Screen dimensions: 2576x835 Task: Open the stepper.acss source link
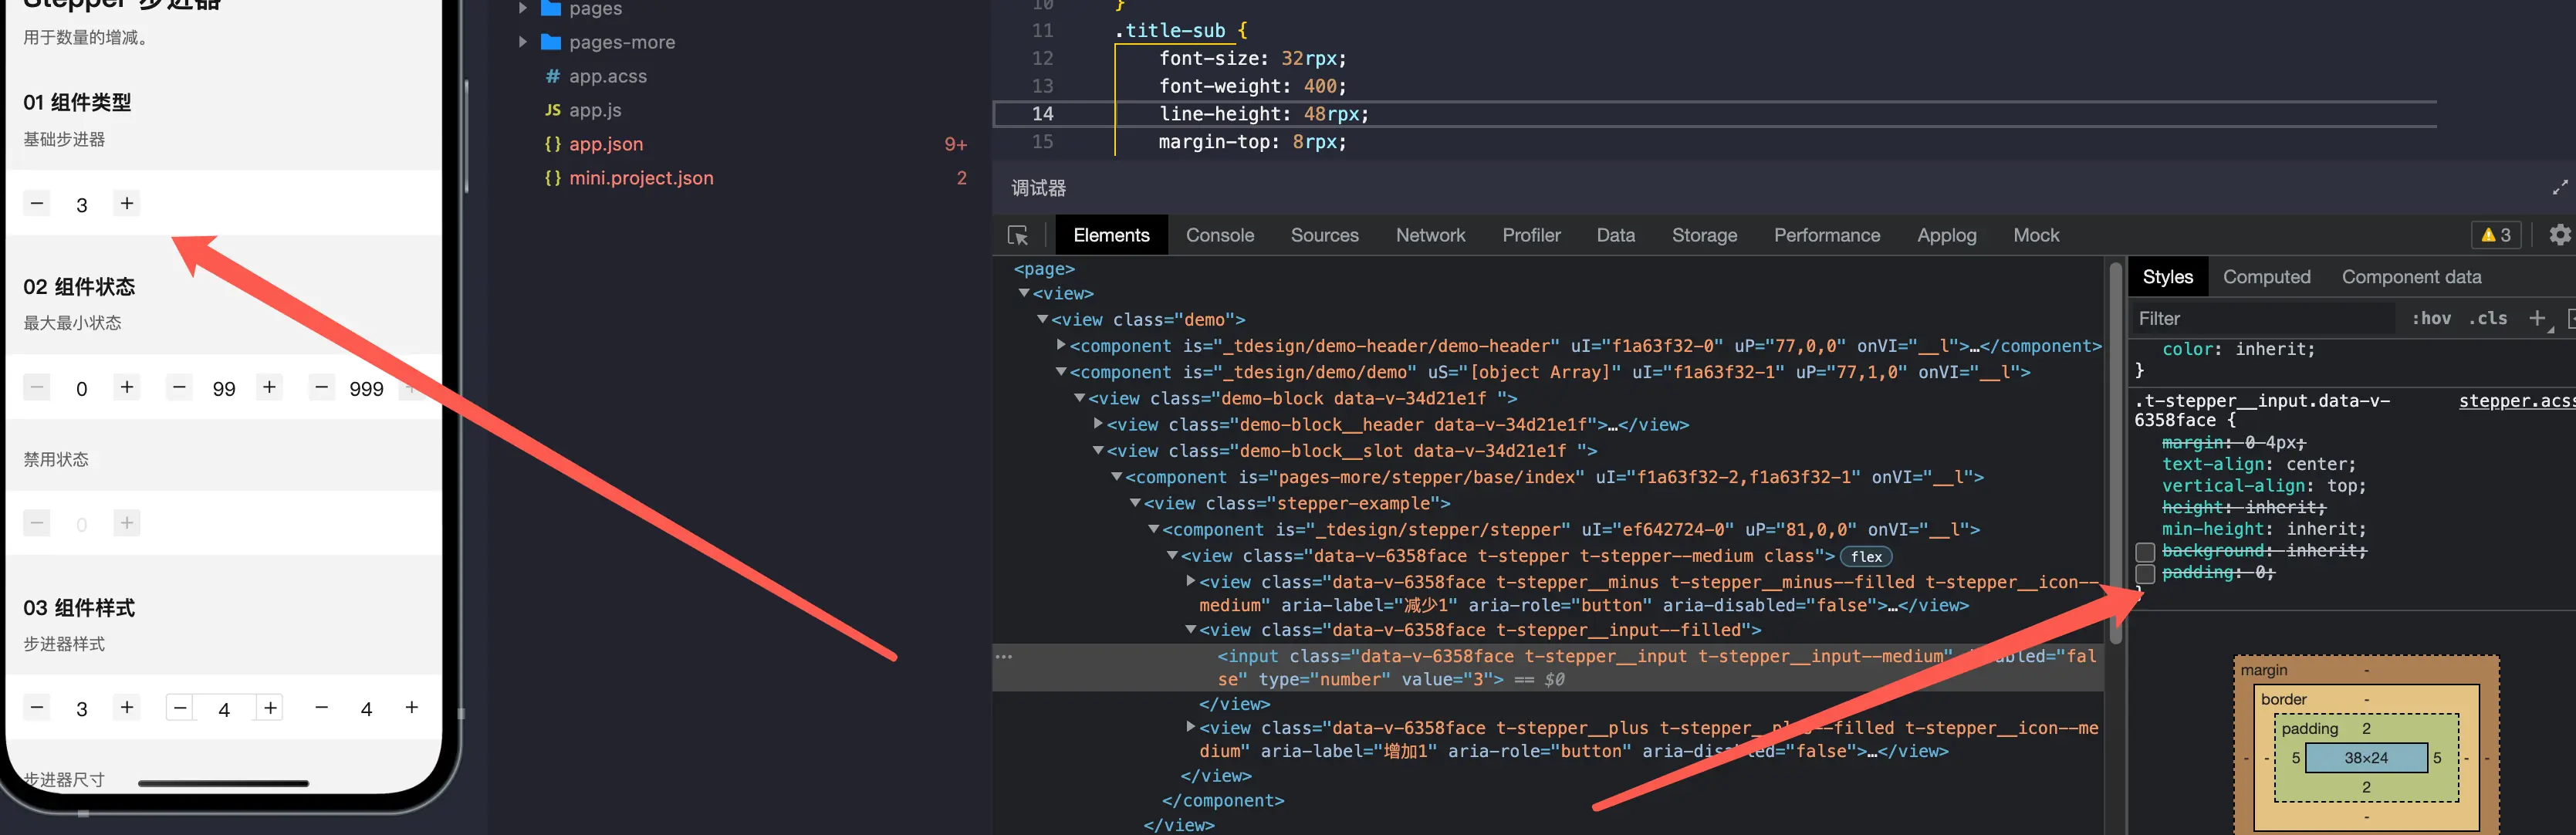(x=2515, y=401)
